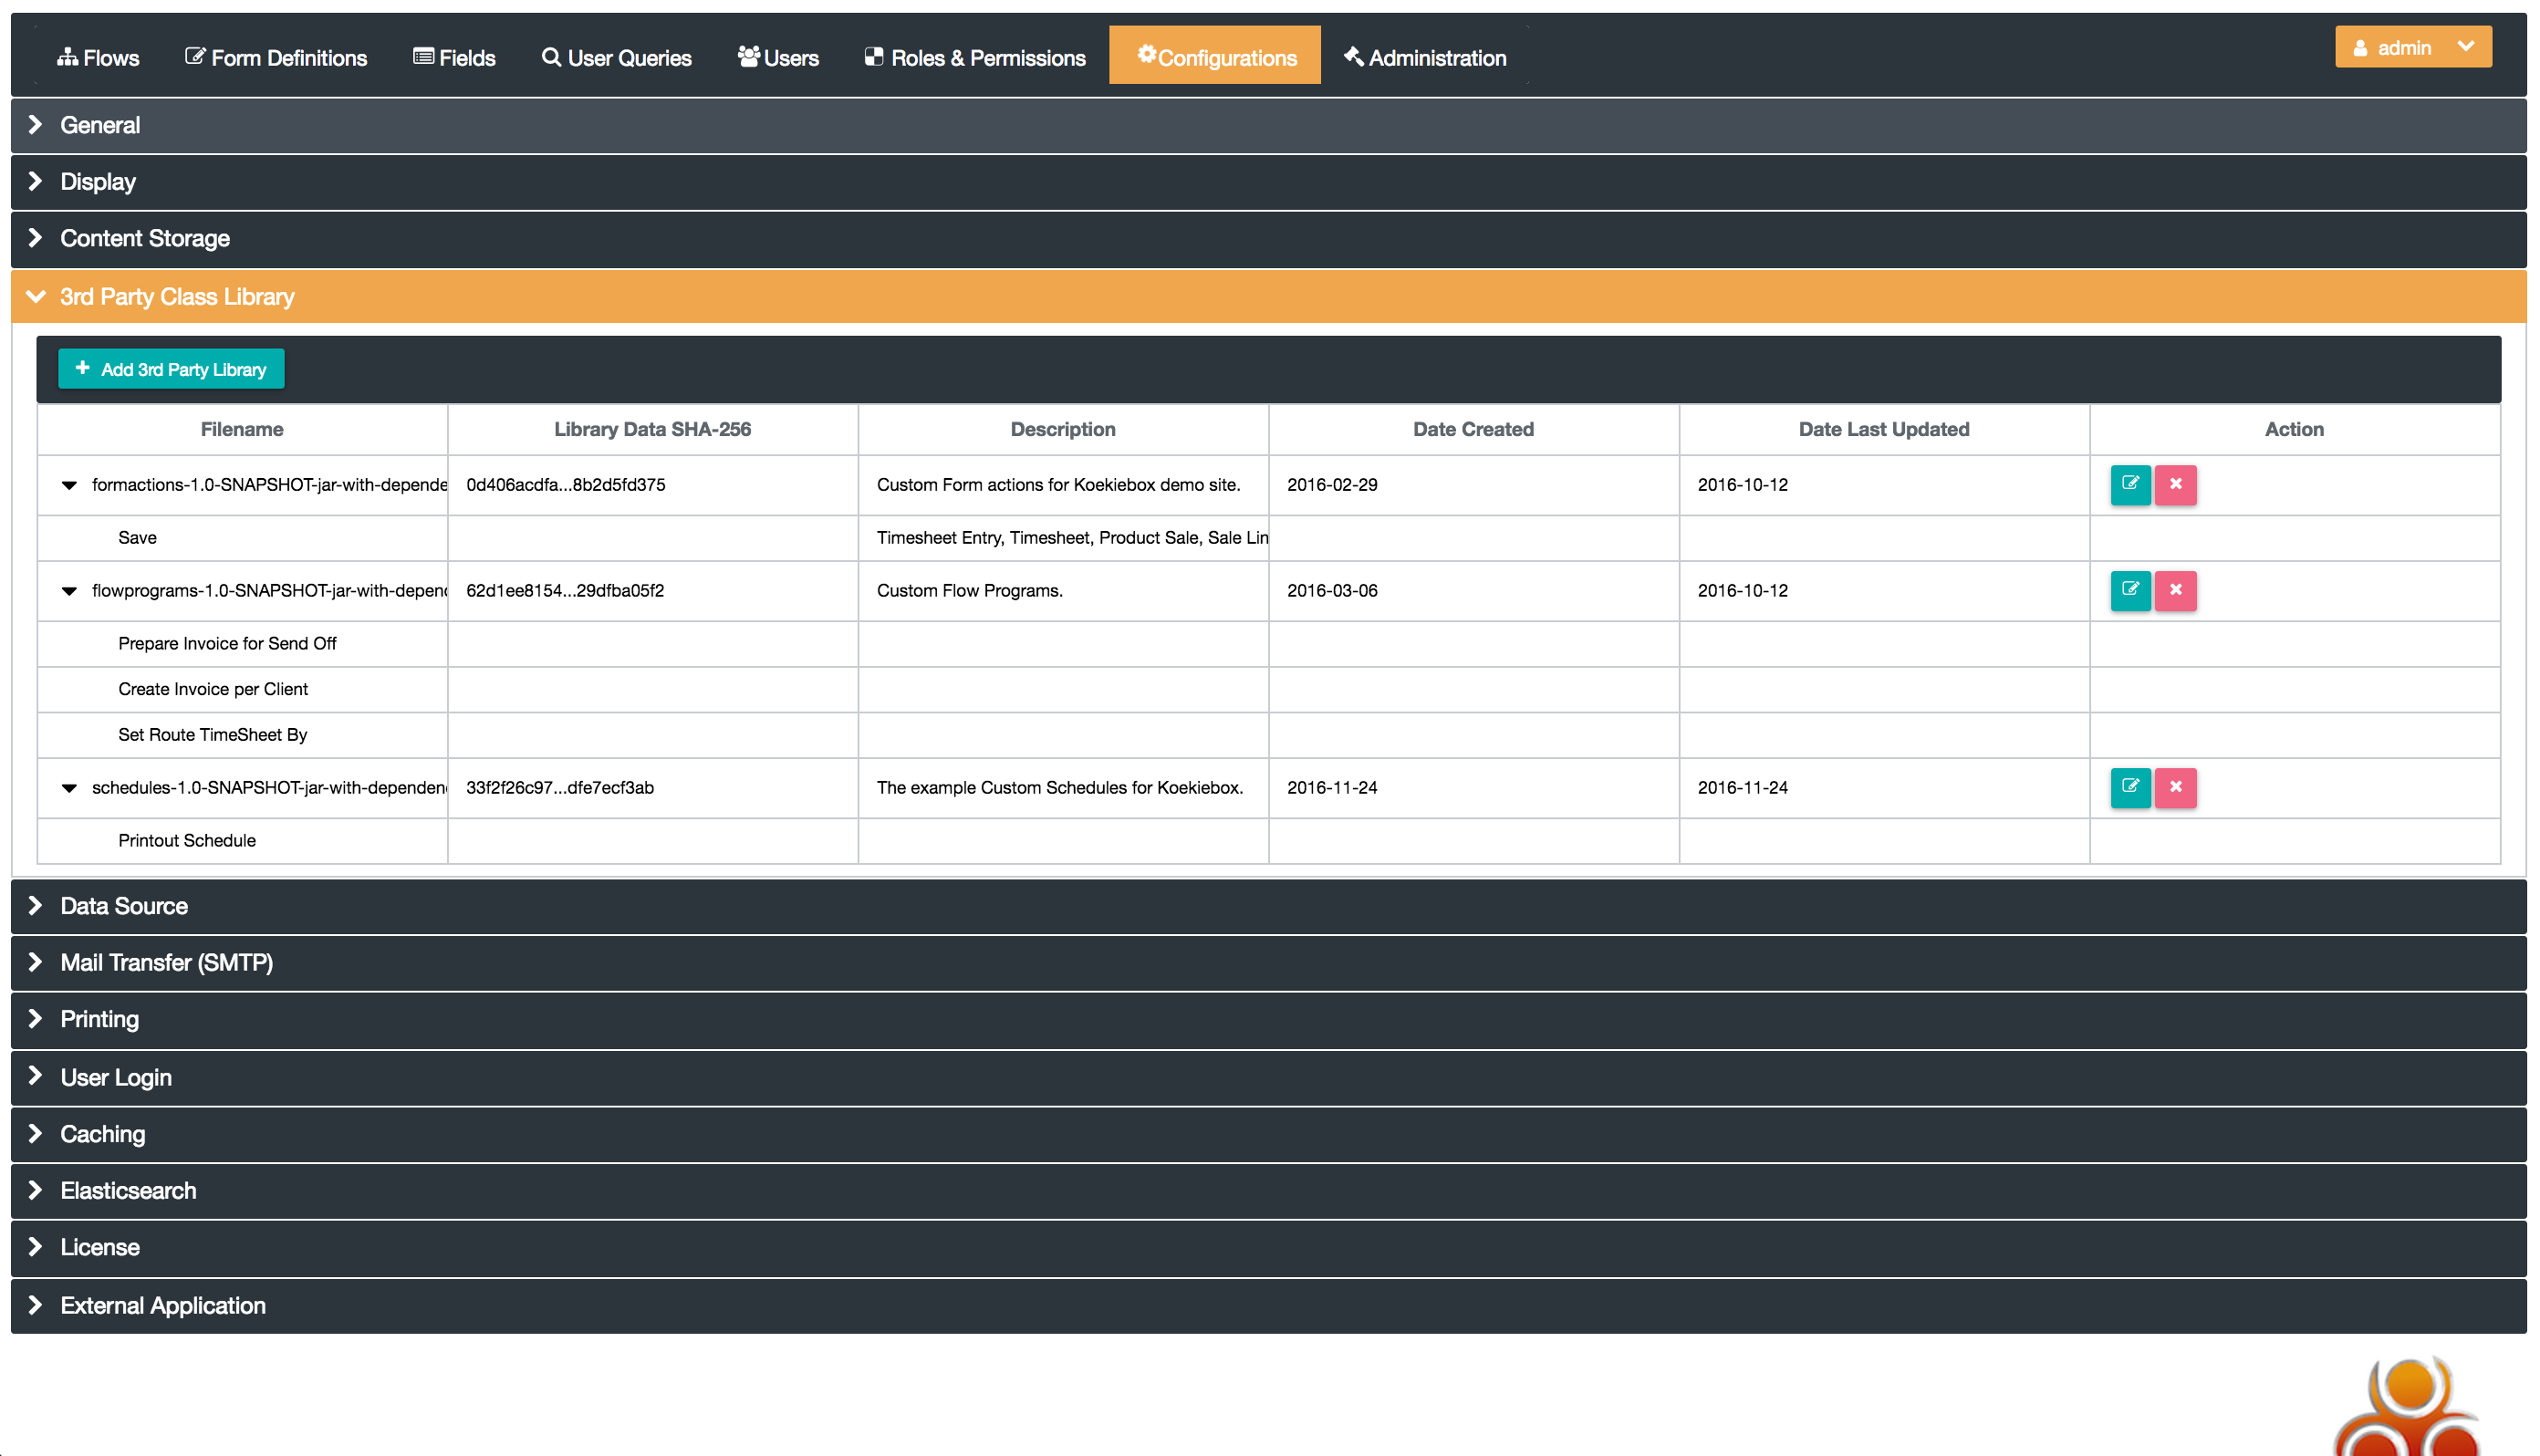The width and height of the screenshot is (2540, 1456).
Task: Open the admin user dropdown
Action: (2412, 48)
